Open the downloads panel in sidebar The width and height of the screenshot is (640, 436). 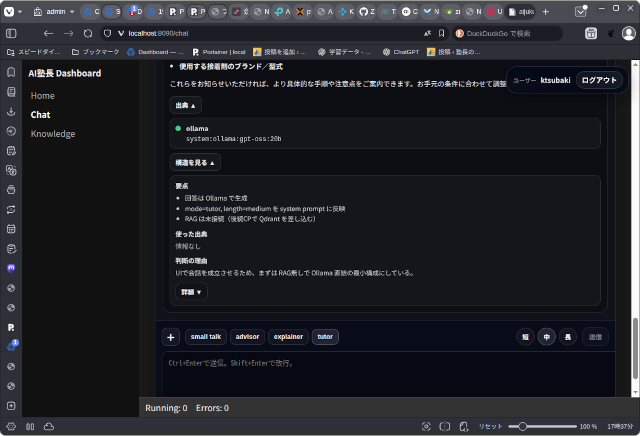(11, 111)
